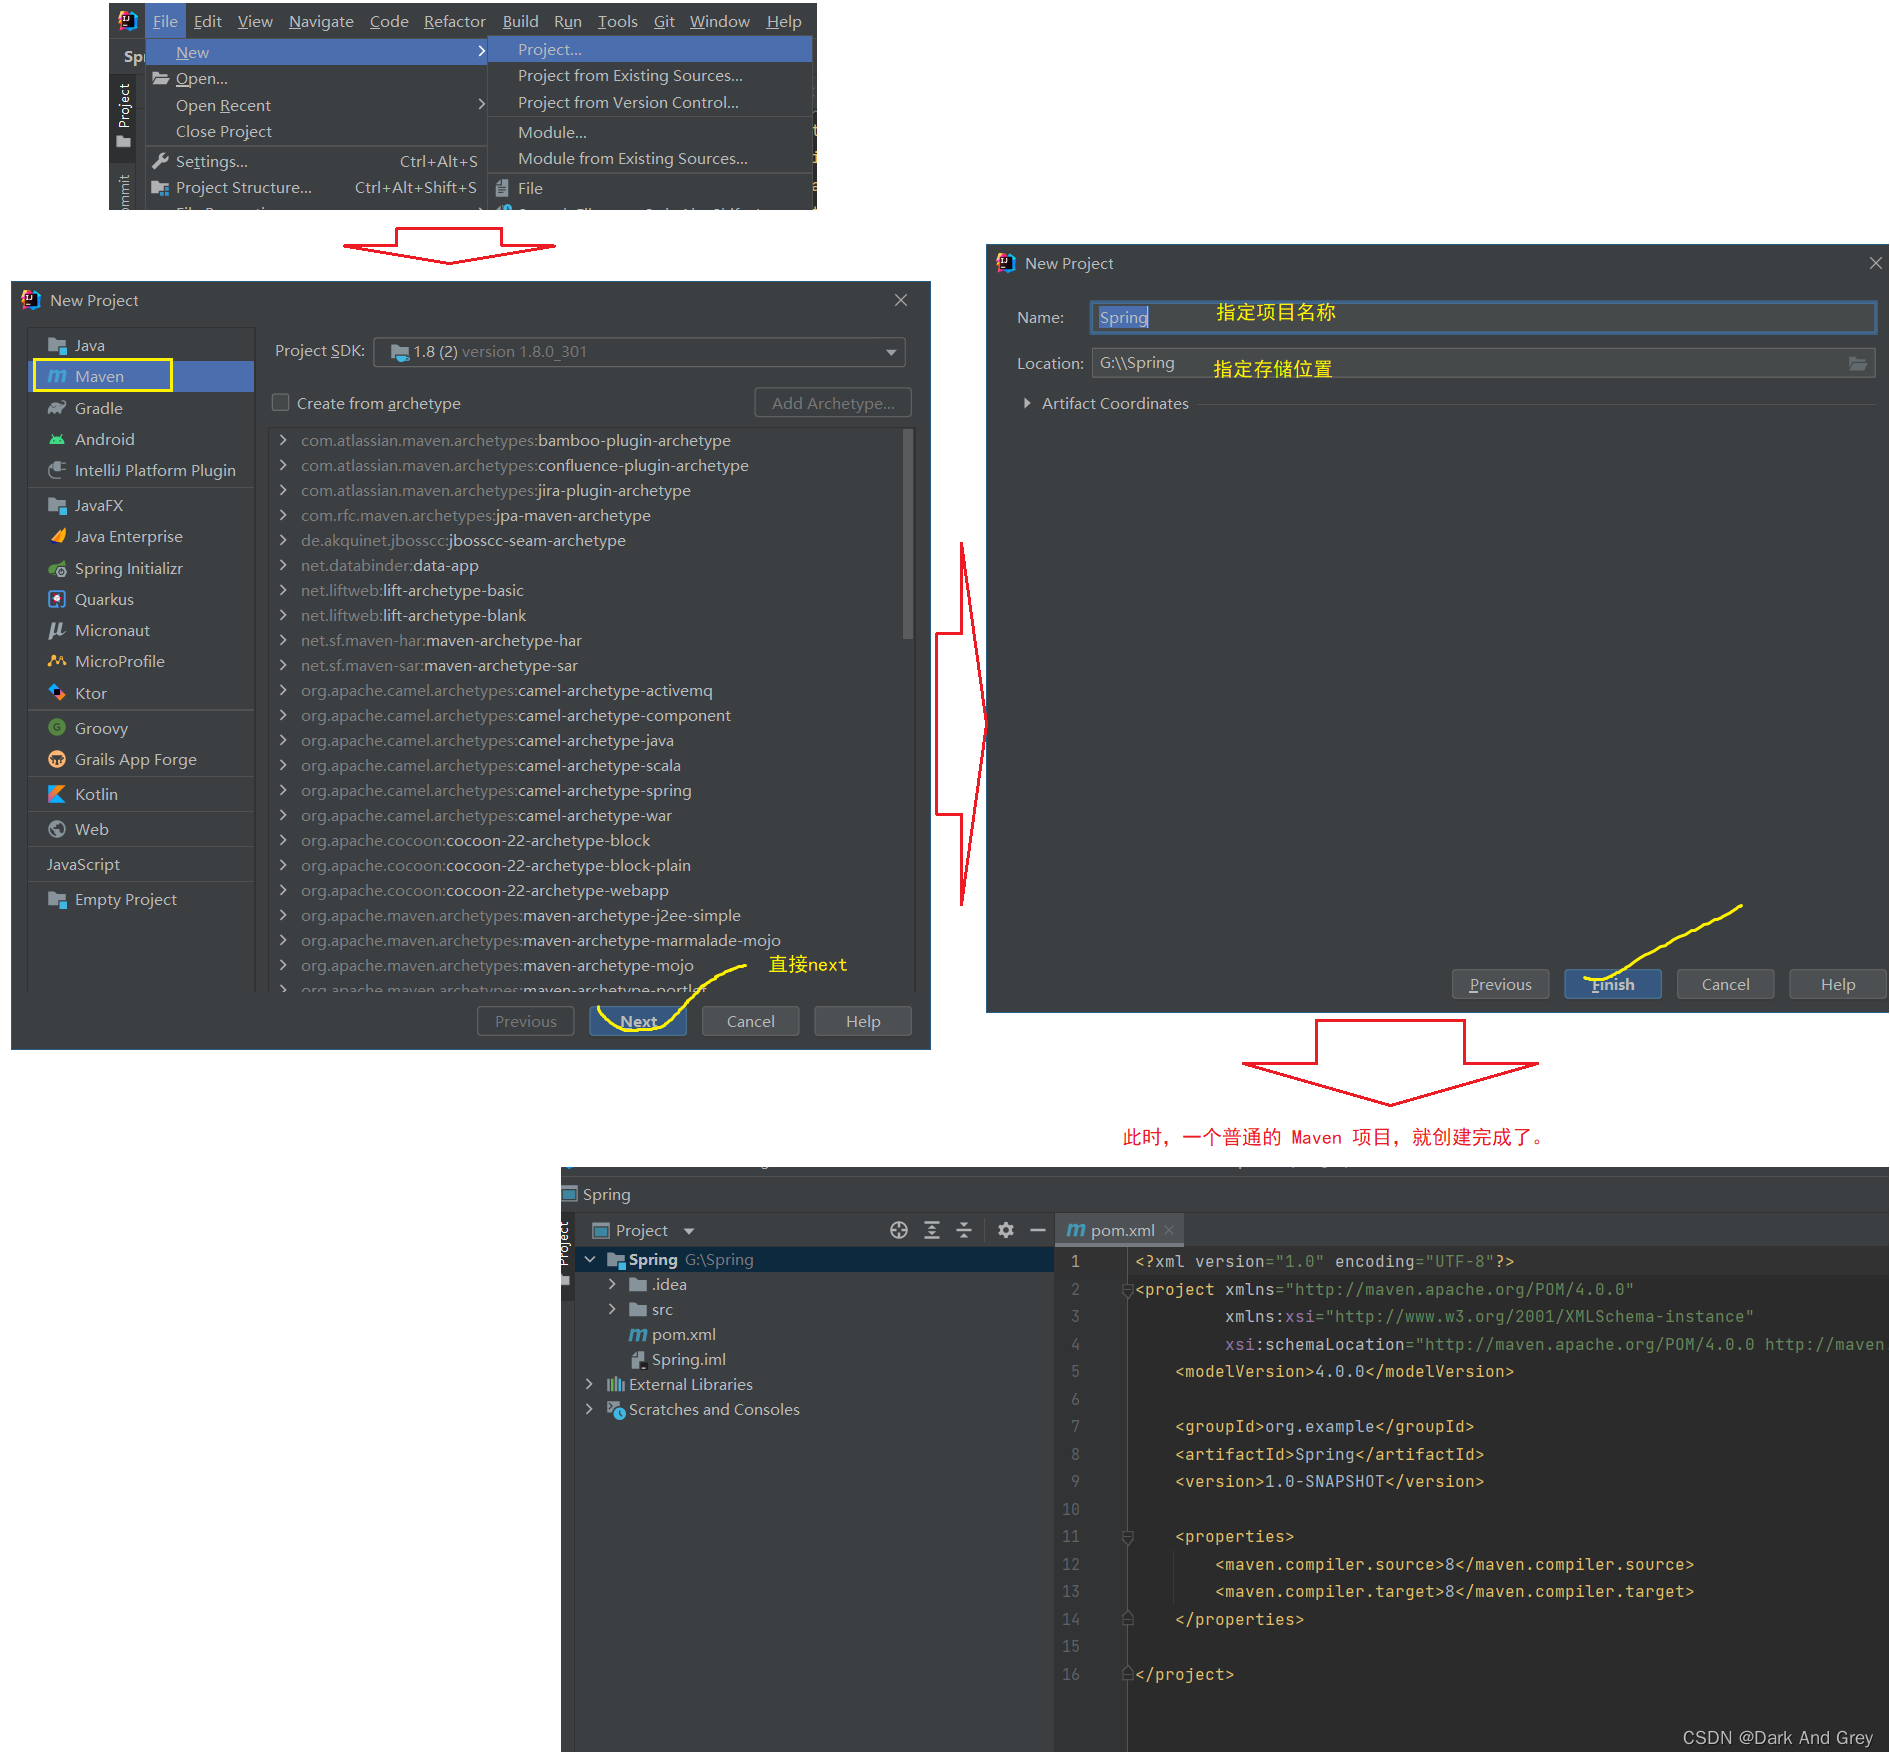The width and height of the screenshot is (1890, 1758).
Task: Click the browse folder icon in Location field
Action: (x=1858, y=364)
